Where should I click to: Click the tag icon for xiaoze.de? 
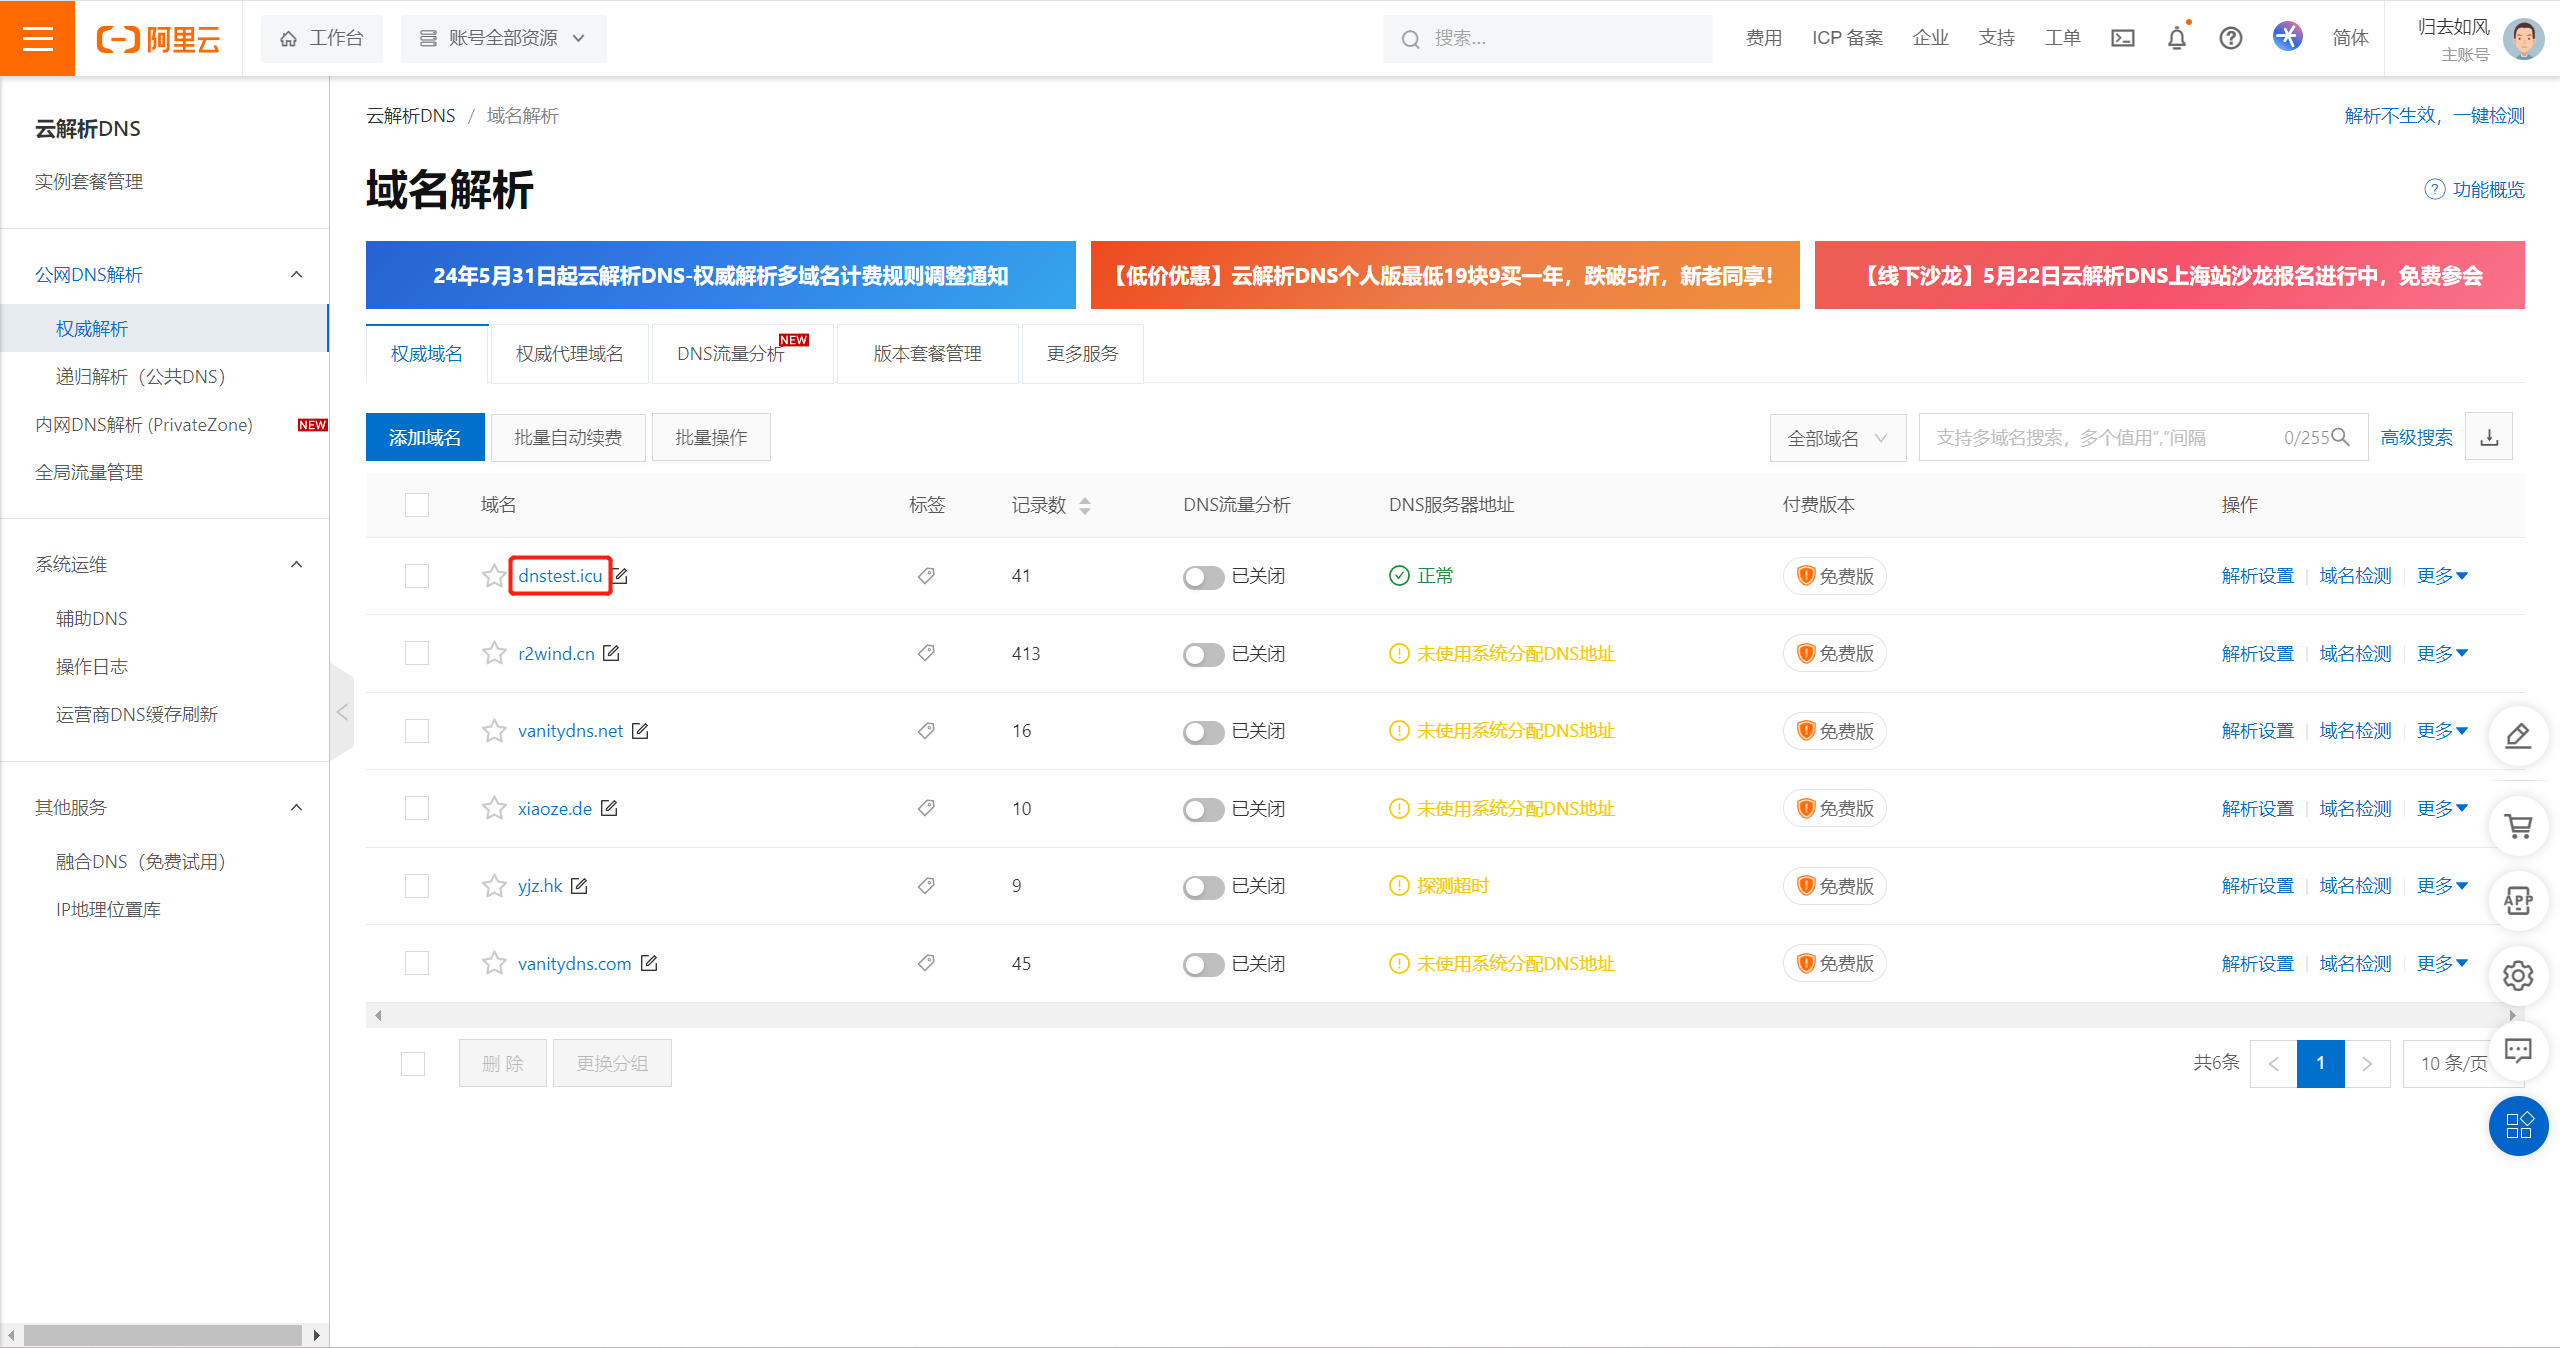click(926, 808)
